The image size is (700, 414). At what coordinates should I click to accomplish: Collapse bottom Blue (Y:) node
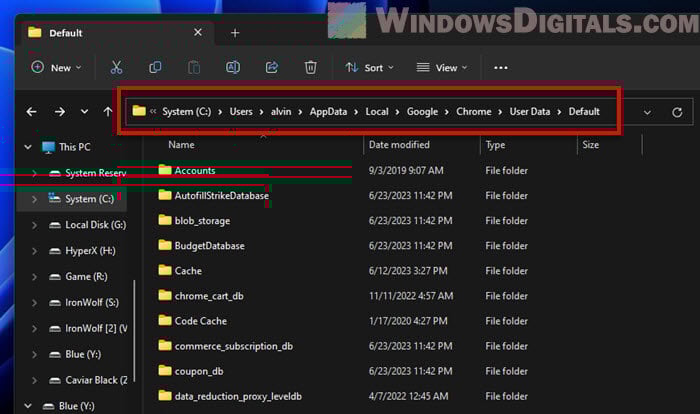[28, 406]
